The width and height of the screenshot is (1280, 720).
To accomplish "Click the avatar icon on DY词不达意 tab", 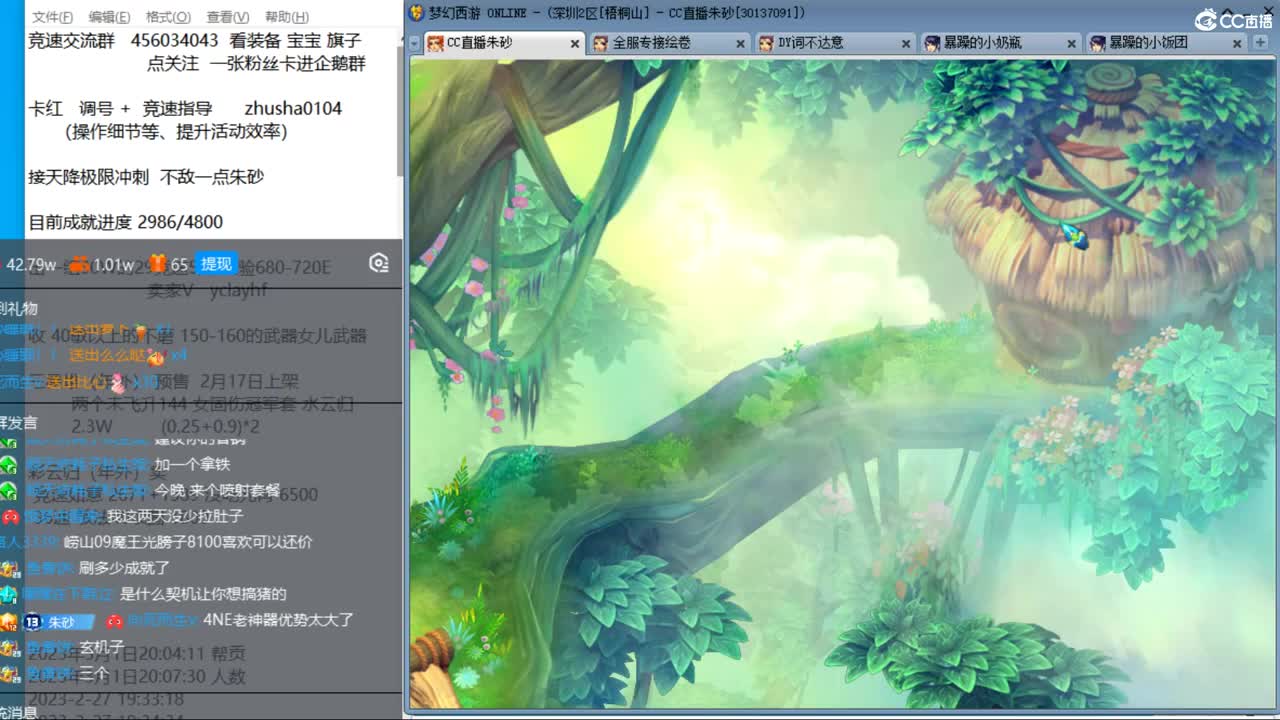I will (766, 43).
